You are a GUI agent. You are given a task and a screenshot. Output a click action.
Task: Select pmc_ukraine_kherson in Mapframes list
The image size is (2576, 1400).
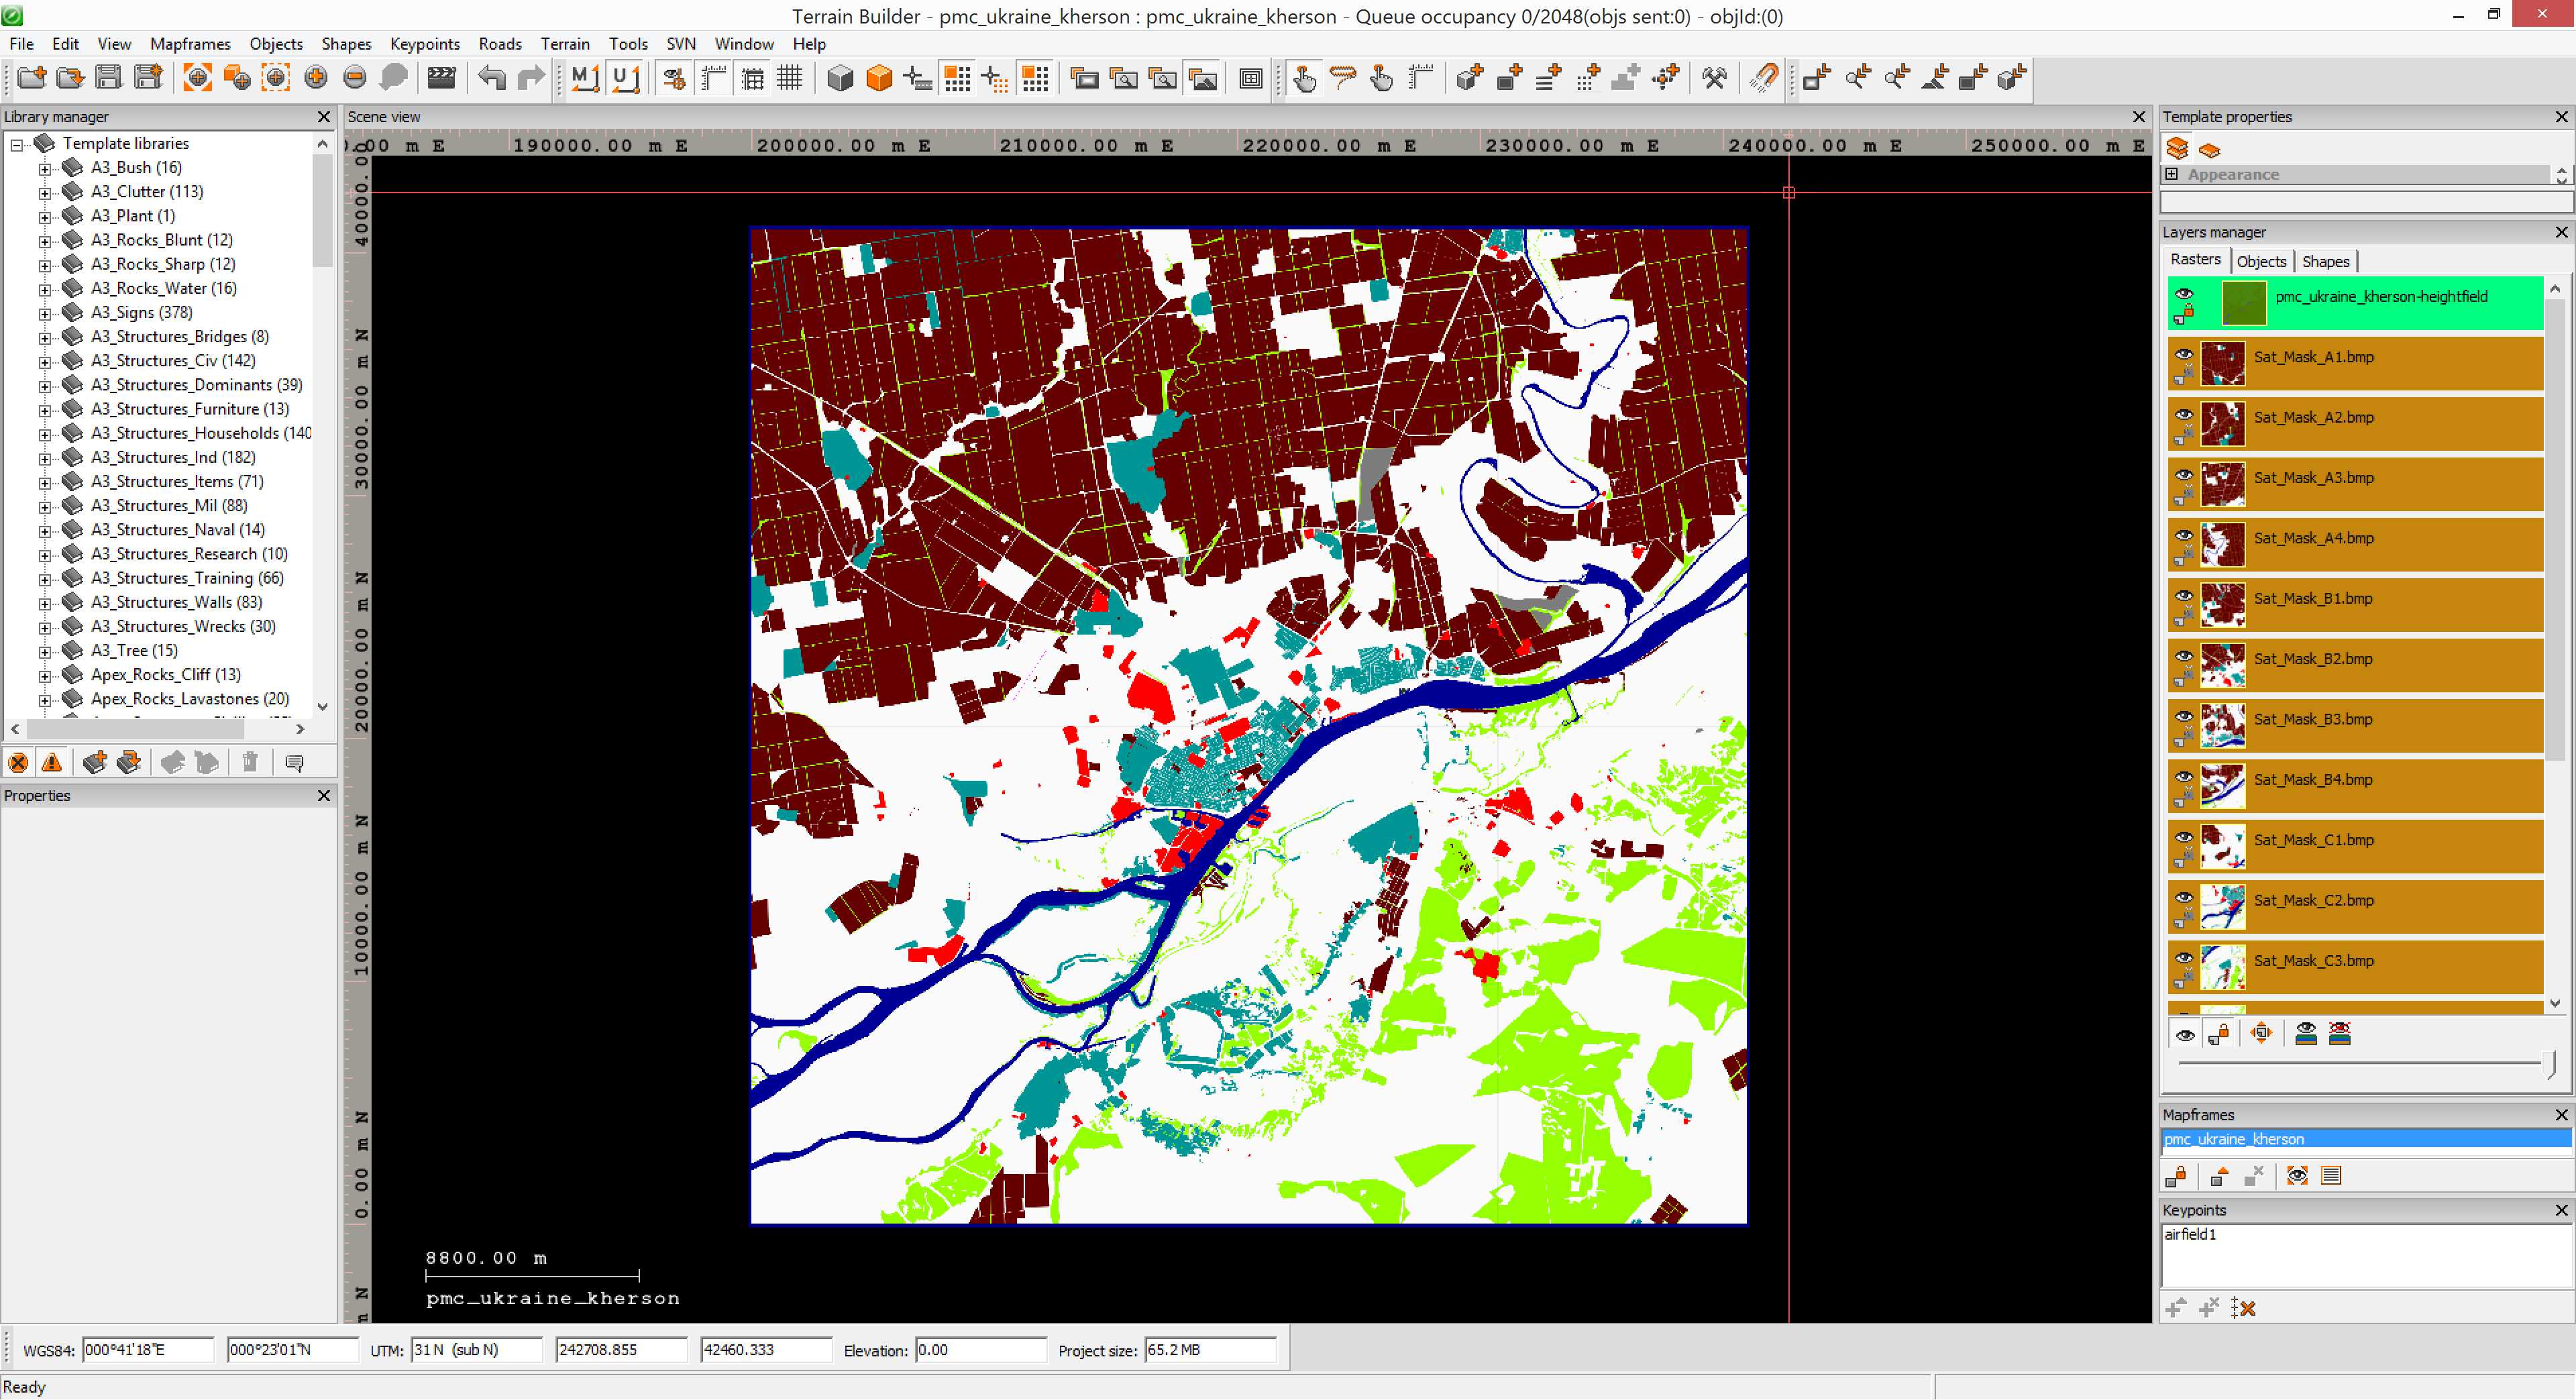(2233, 1139)
